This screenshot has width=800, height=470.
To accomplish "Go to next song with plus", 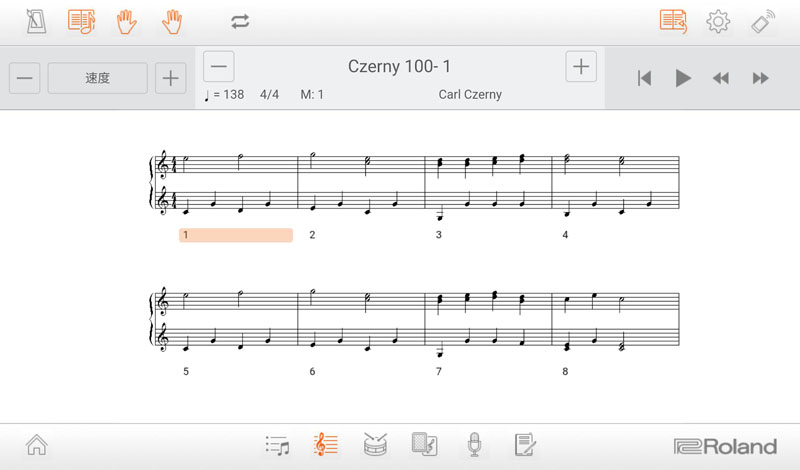I will click(581, 67).
